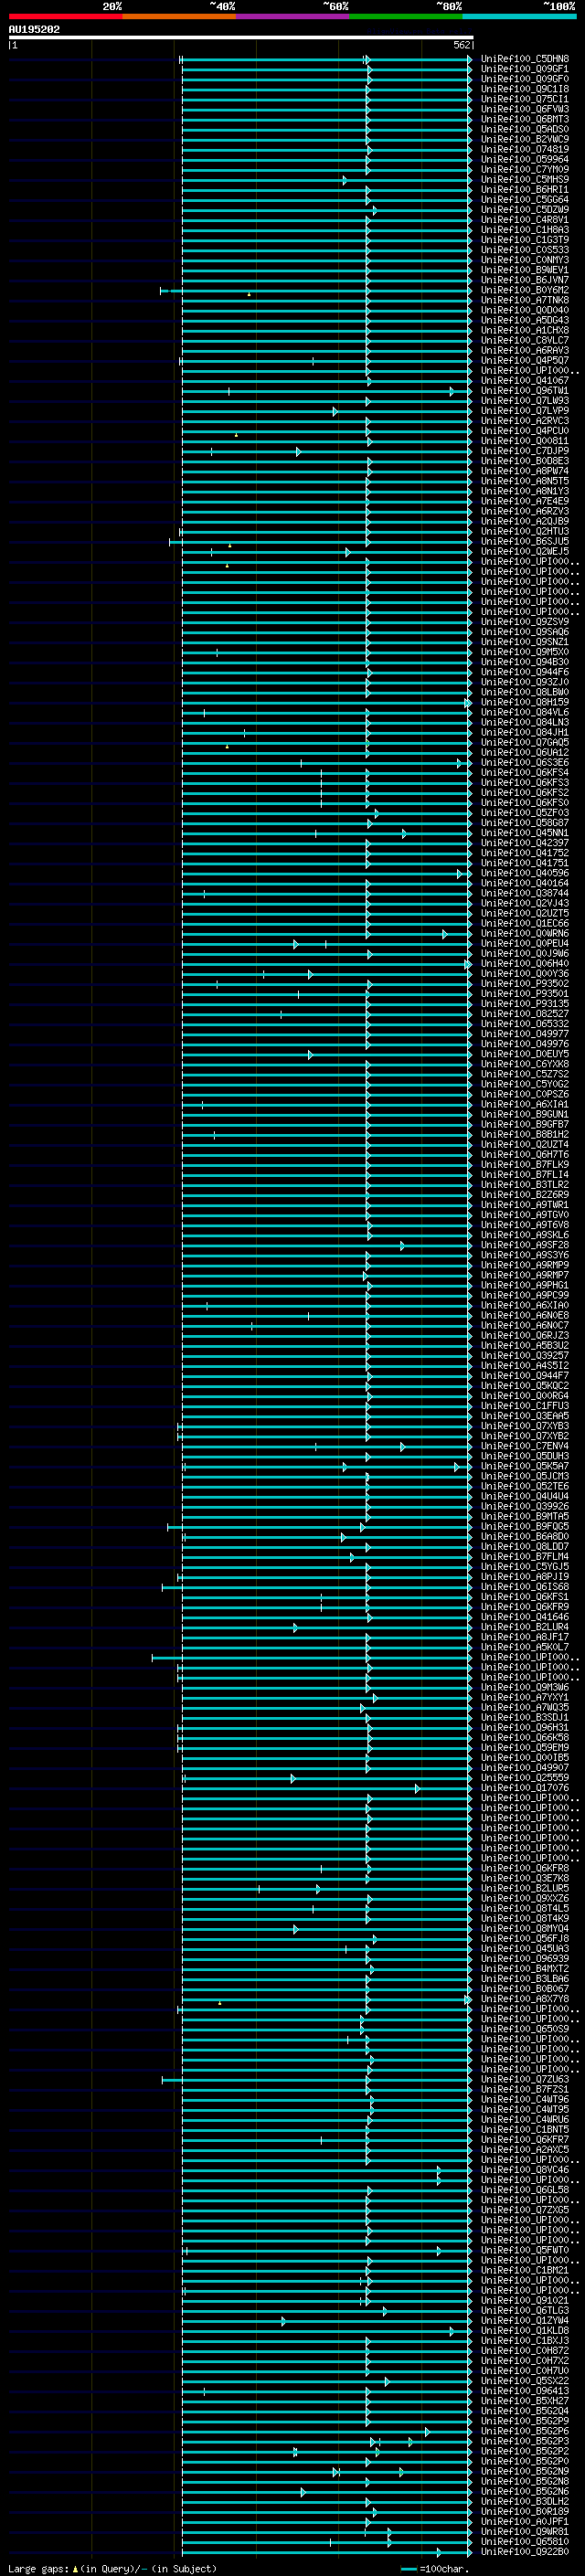Click the cyan =100char. scale bar

pyautogui.click(x=408, y=2569)
